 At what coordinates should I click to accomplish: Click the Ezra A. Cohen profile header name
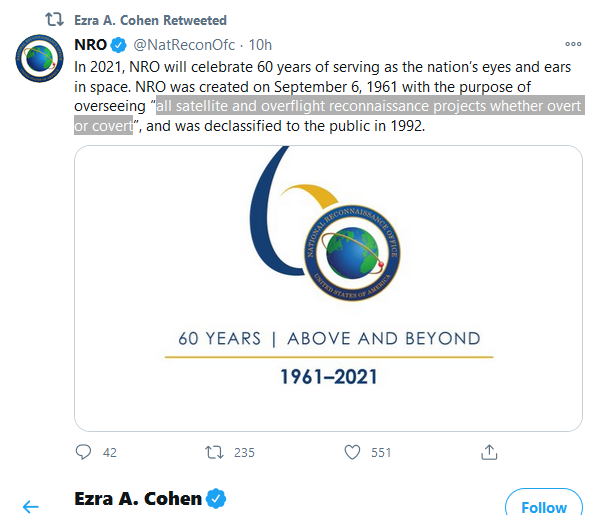click(138, 499)
